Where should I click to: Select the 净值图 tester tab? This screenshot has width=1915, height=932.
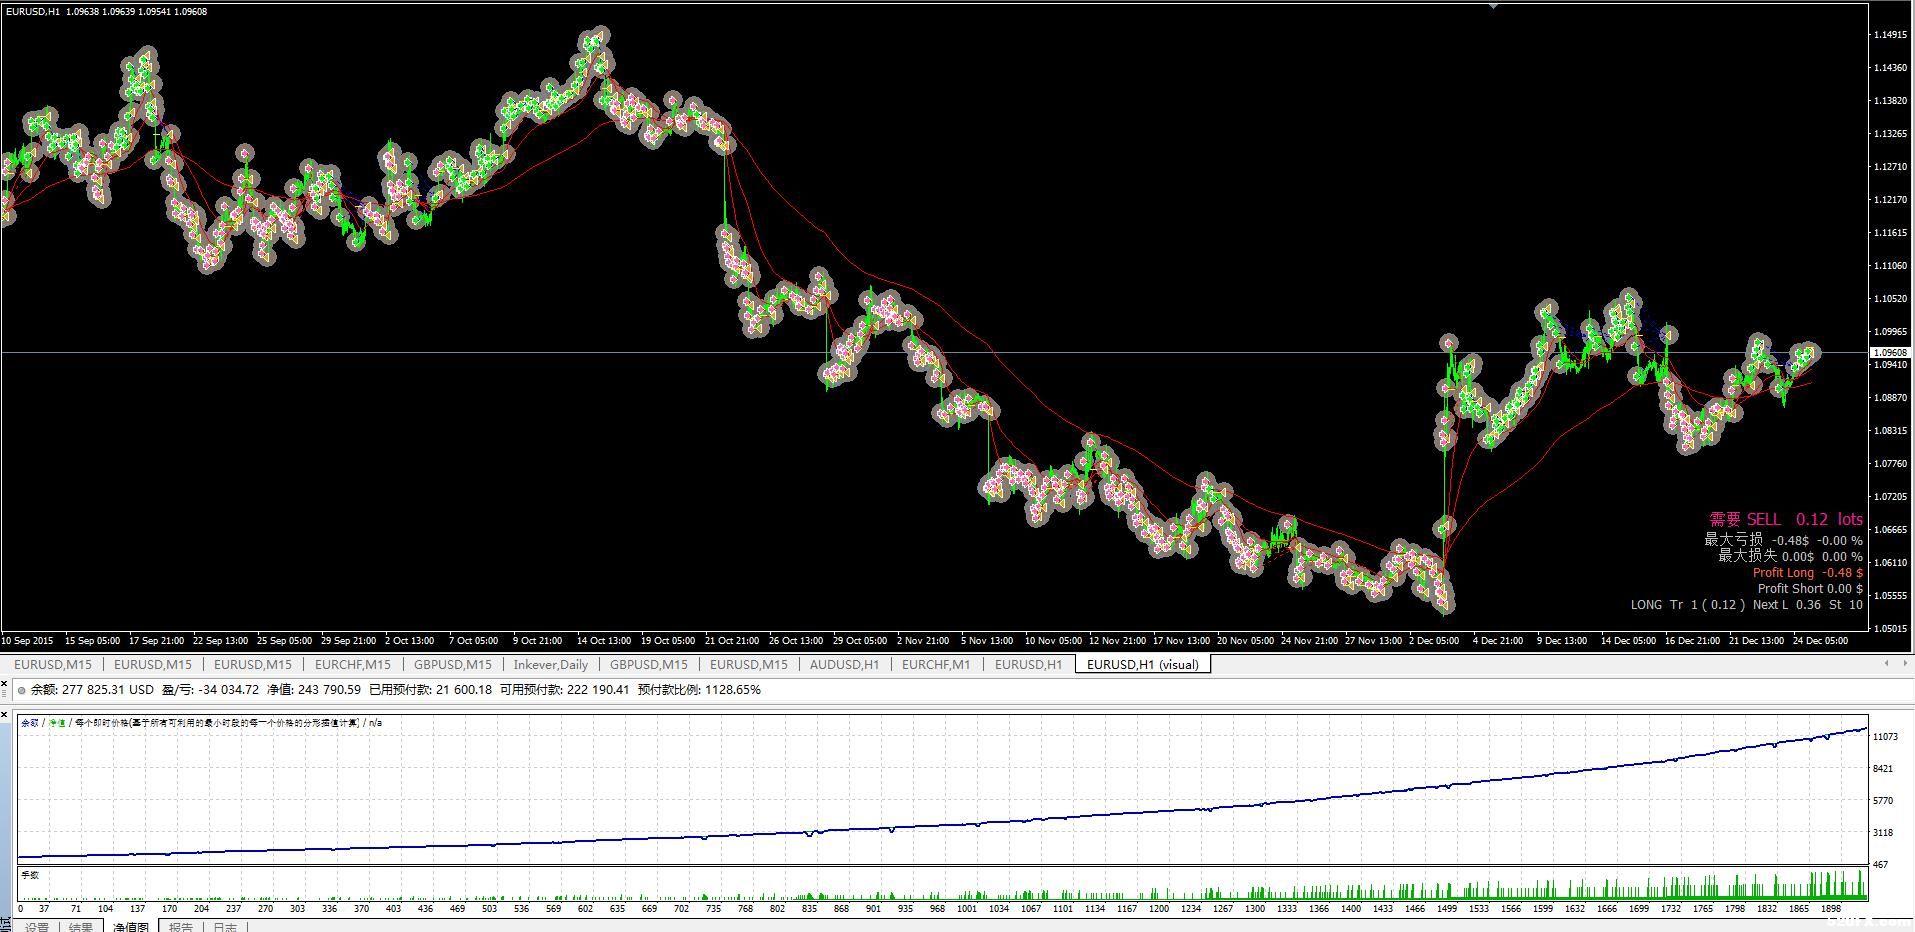point(131,927)
